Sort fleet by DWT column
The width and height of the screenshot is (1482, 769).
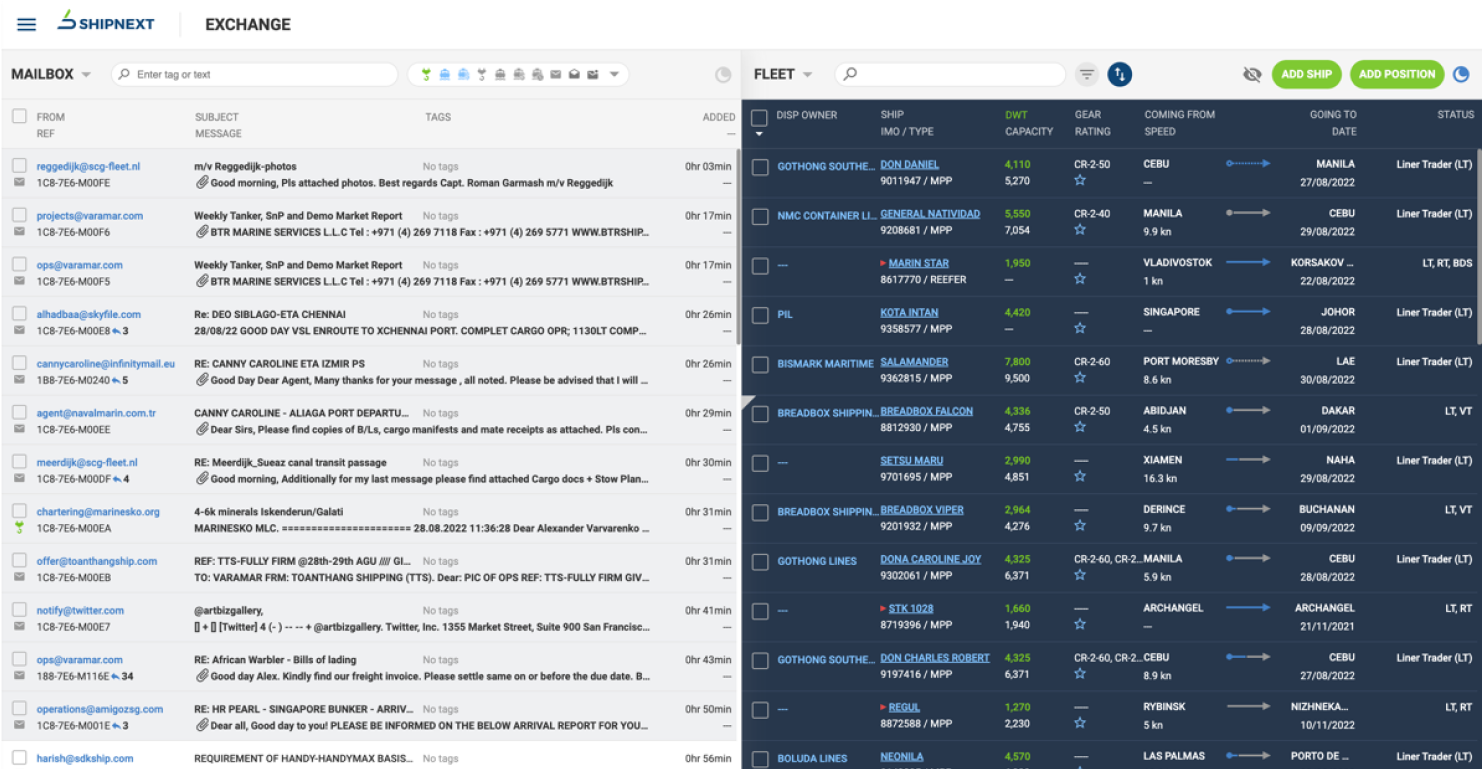[1016, 115]
